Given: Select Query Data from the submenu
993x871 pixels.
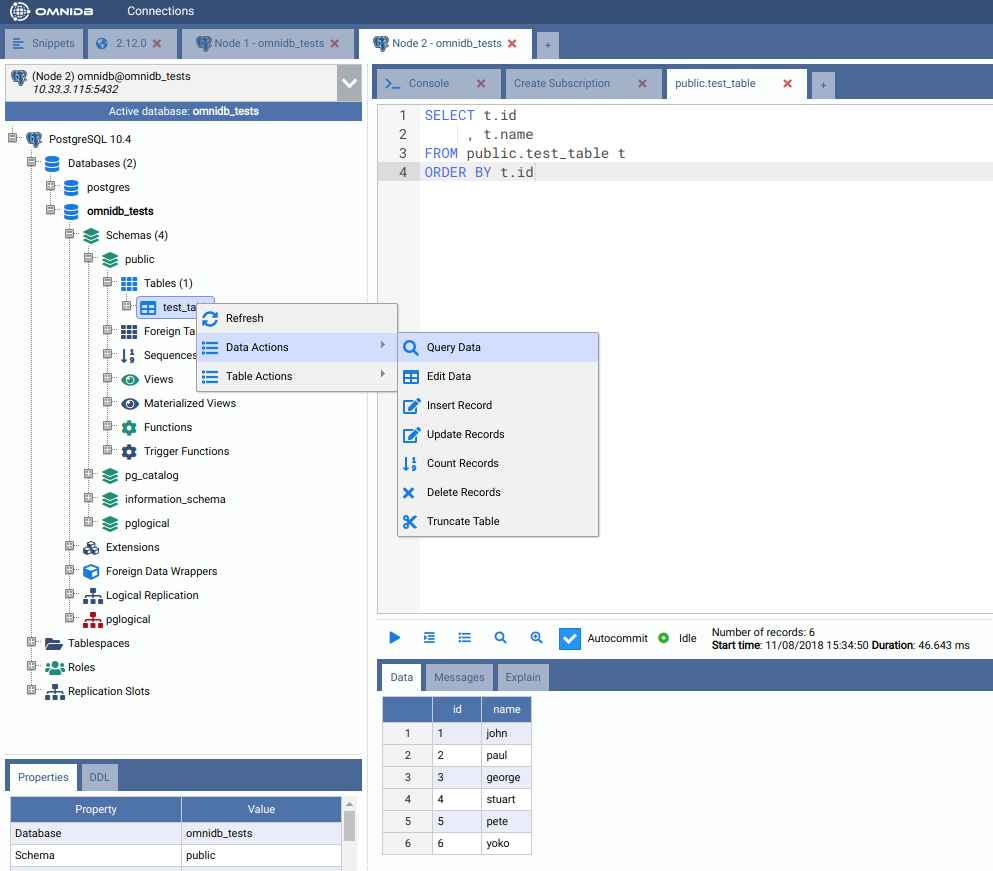Looking at the screenshot, I should [454, 347].
